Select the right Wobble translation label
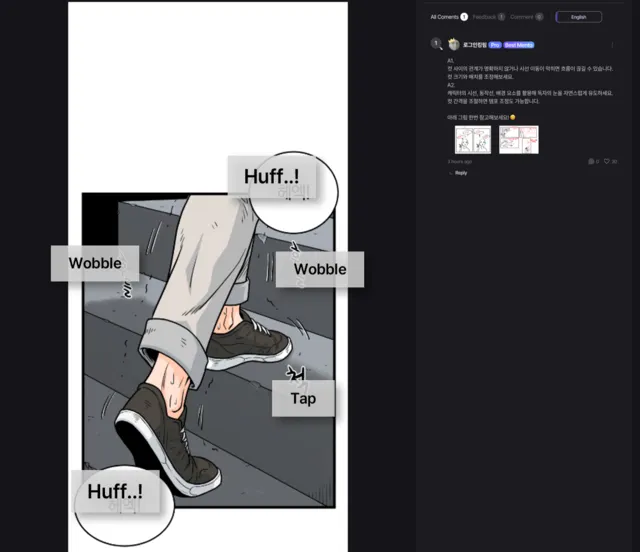 coord(320,269)
